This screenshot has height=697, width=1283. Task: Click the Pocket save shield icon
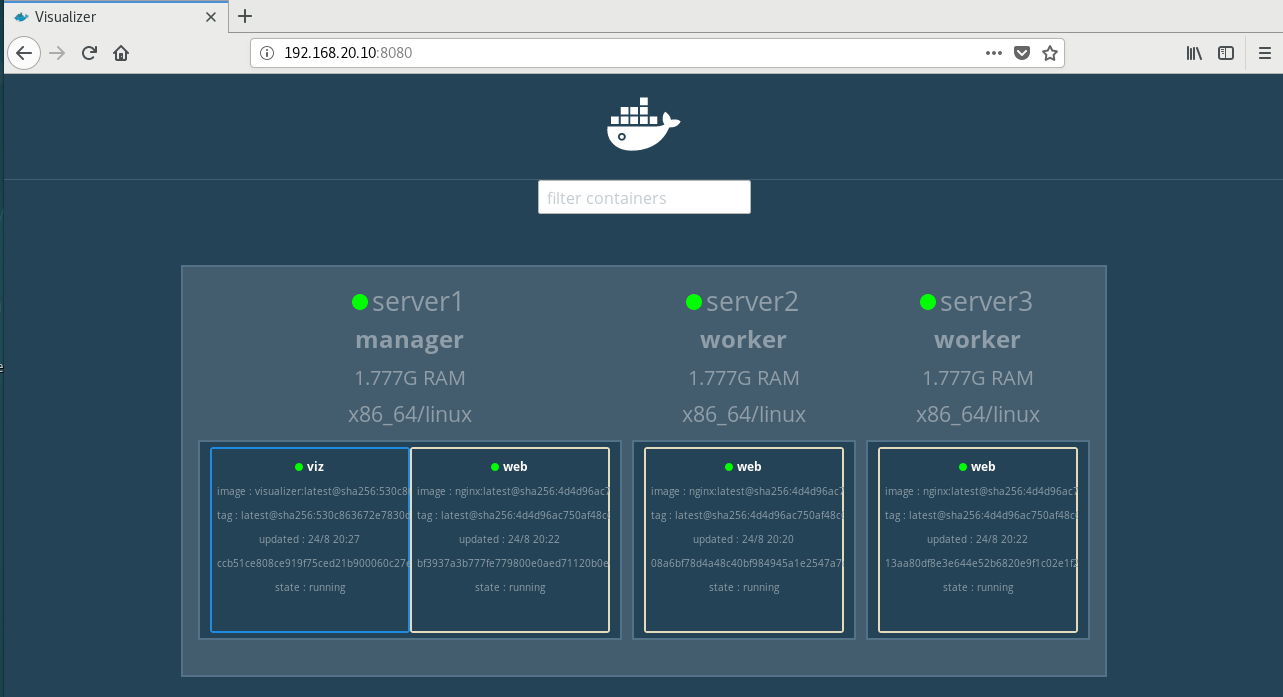point(1021,52)
